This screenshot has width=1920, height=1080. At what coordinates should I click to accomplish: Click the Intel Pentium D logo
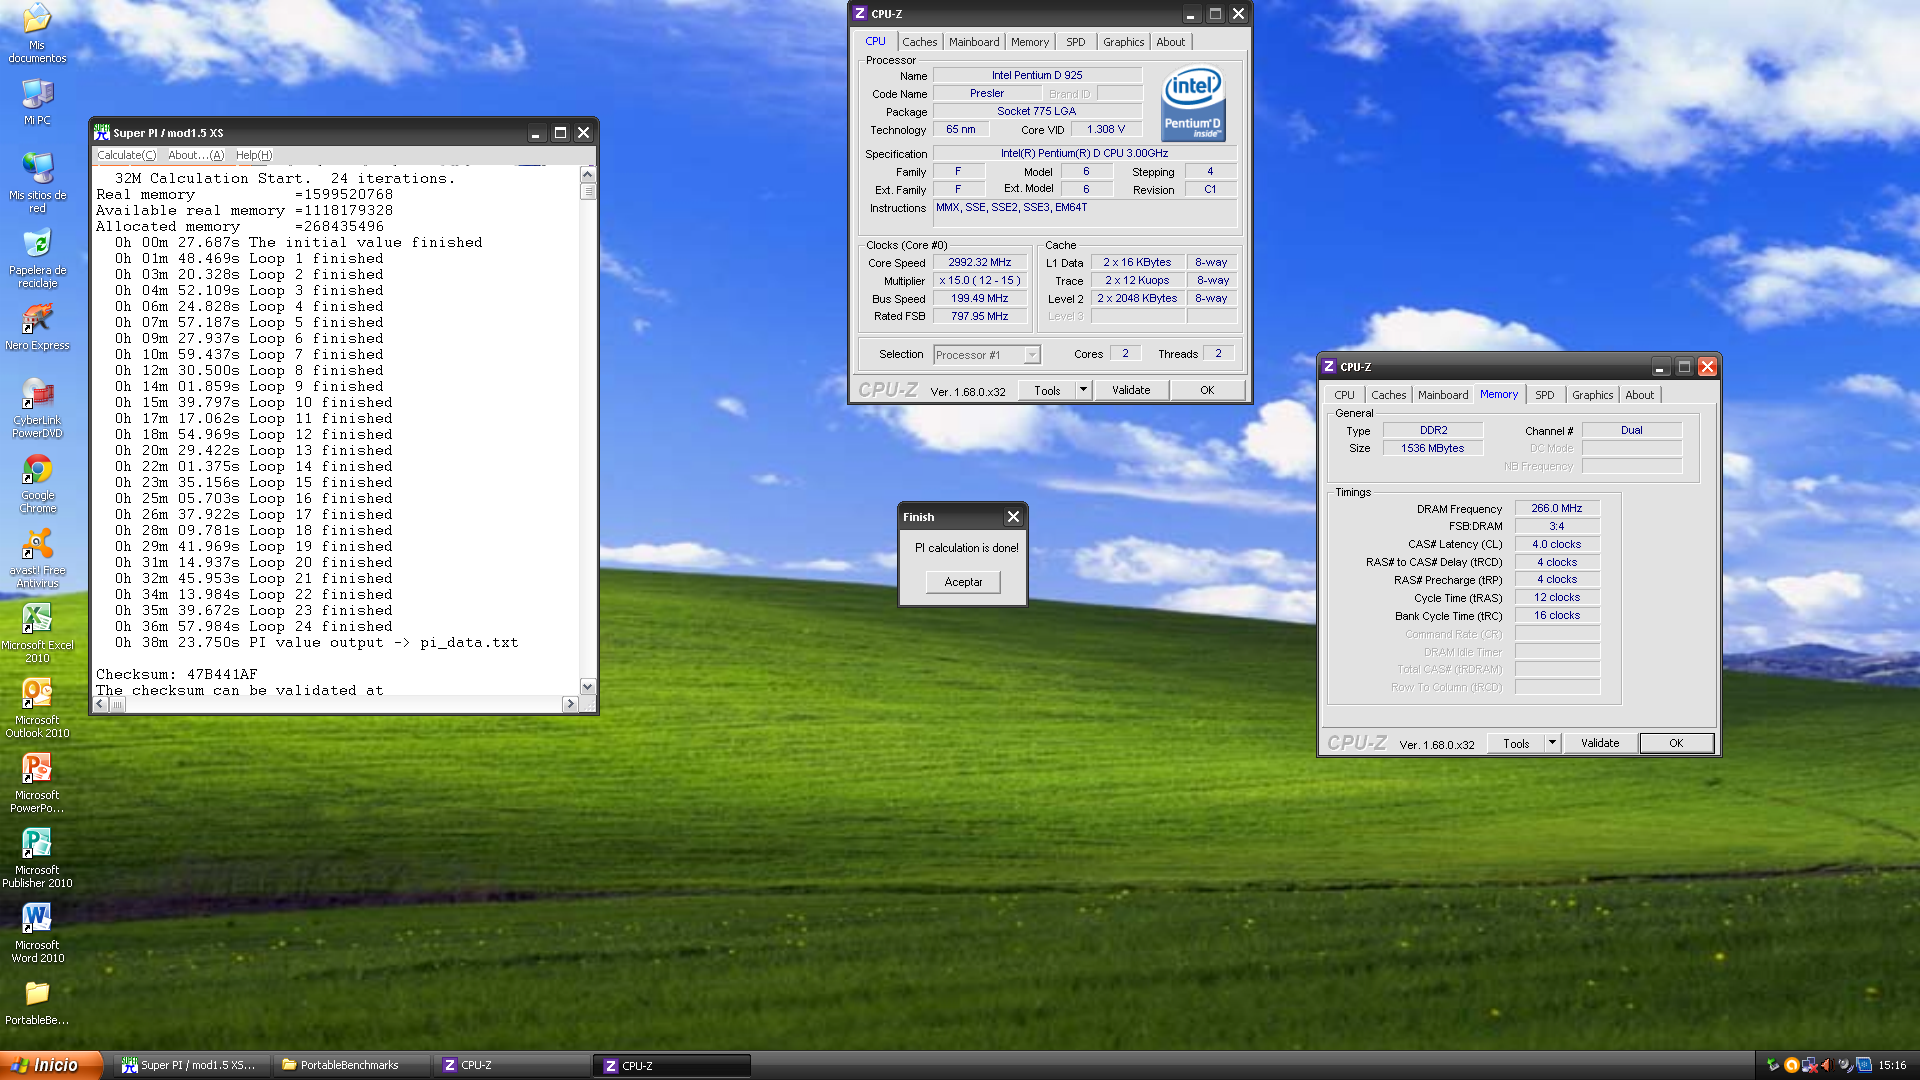[x=1193, y=104]
